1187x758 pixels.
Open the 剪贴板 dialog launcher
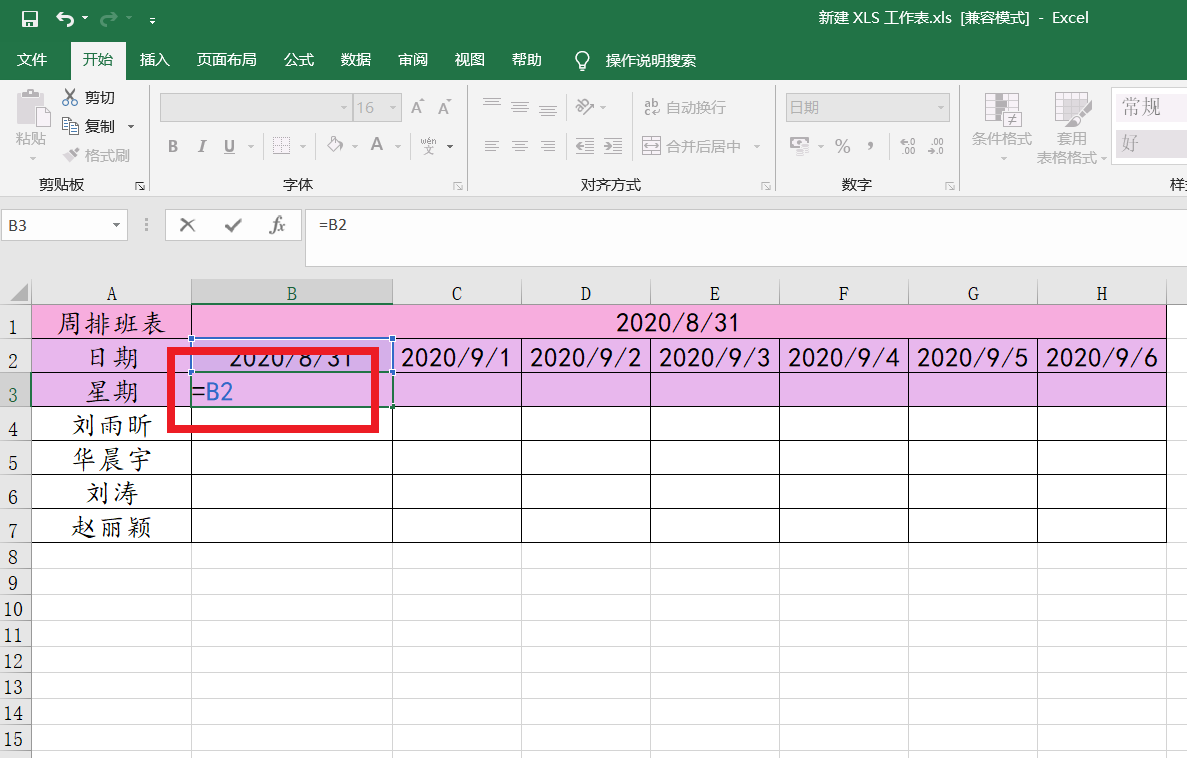(140, 186)
